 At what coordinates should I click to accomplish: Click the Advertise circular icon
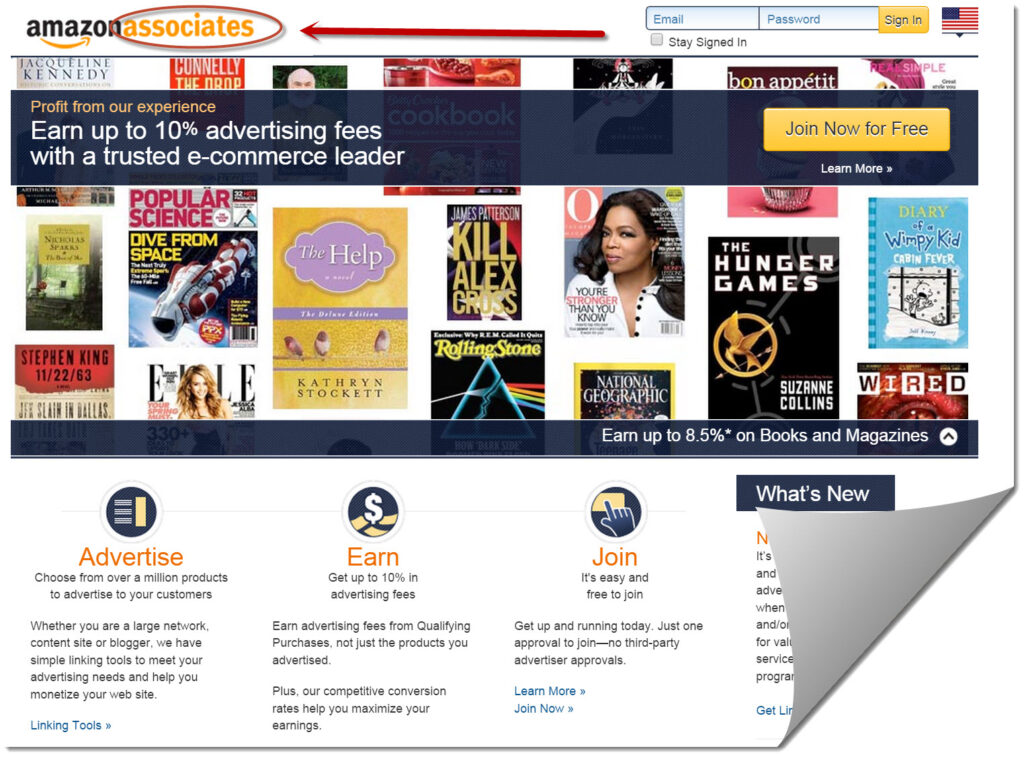click(x=131, y=511)
